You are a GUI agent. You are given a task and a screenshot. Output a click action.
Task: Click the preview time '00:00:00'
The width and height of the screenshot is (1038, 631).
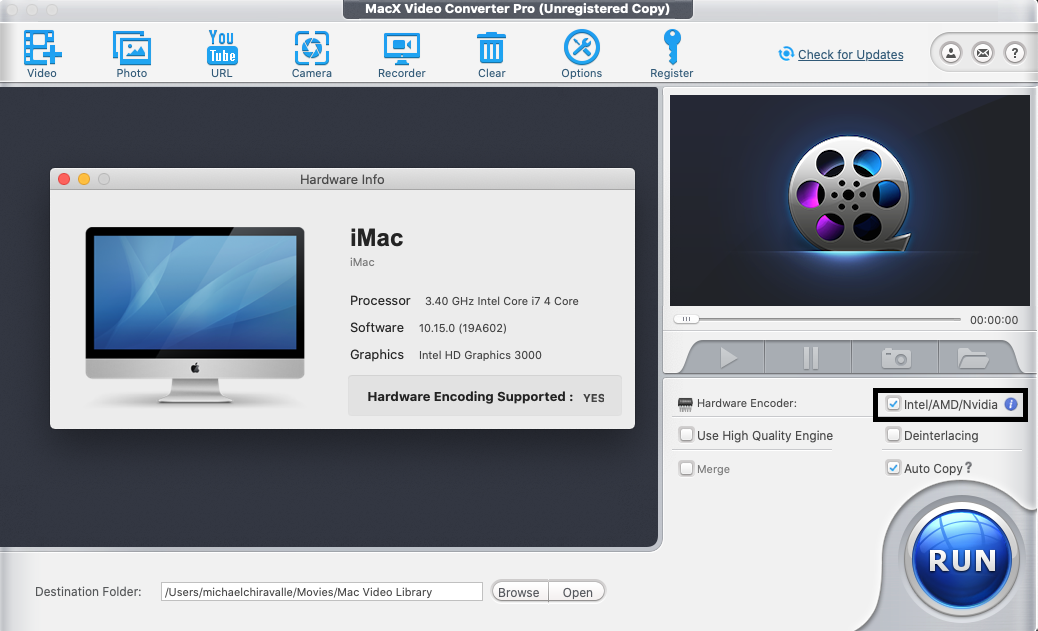(x=994, y=320)
